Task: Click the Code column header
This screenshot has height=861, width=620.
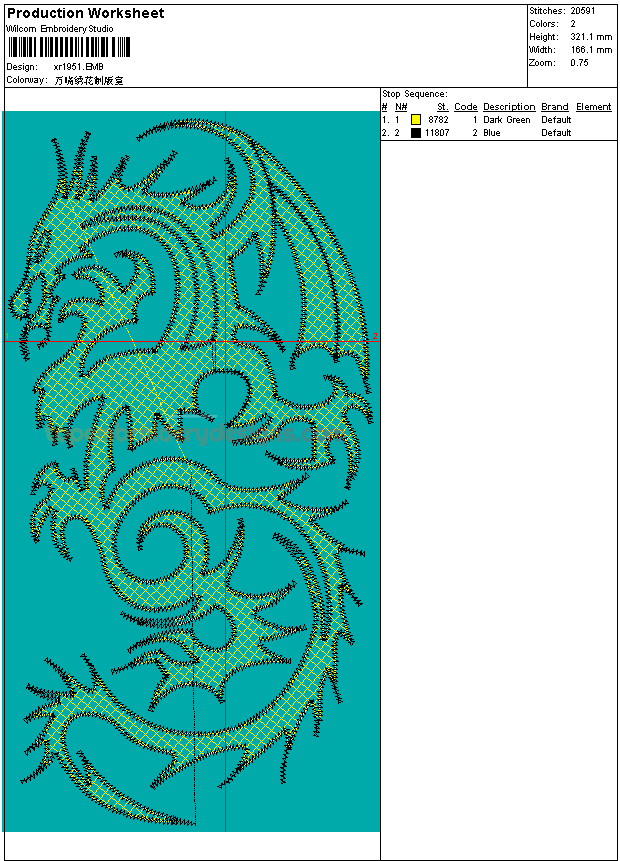Action: [x=466, y=107]
